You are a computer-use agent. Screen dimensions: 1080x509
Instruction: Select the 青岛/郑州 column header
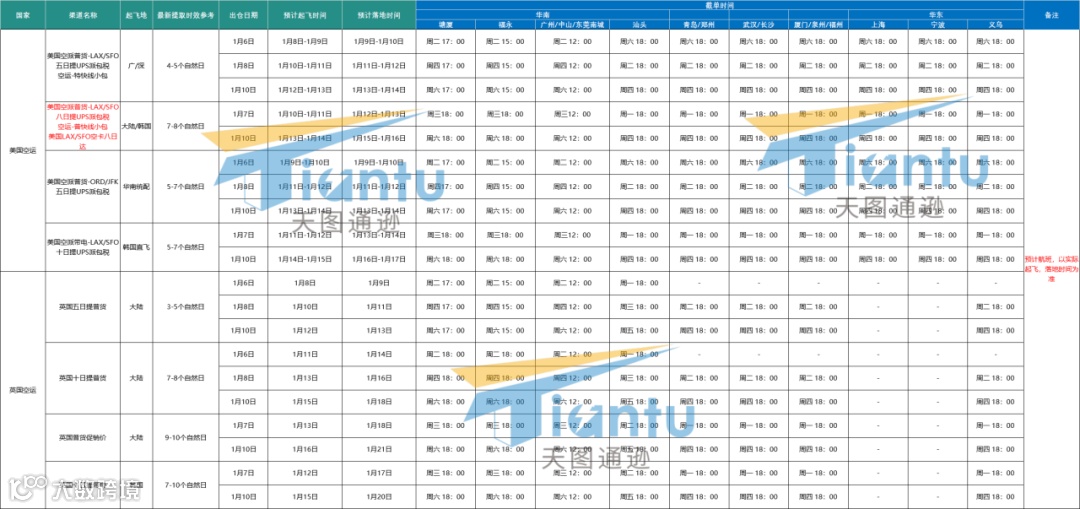click(x=700, y=24)
